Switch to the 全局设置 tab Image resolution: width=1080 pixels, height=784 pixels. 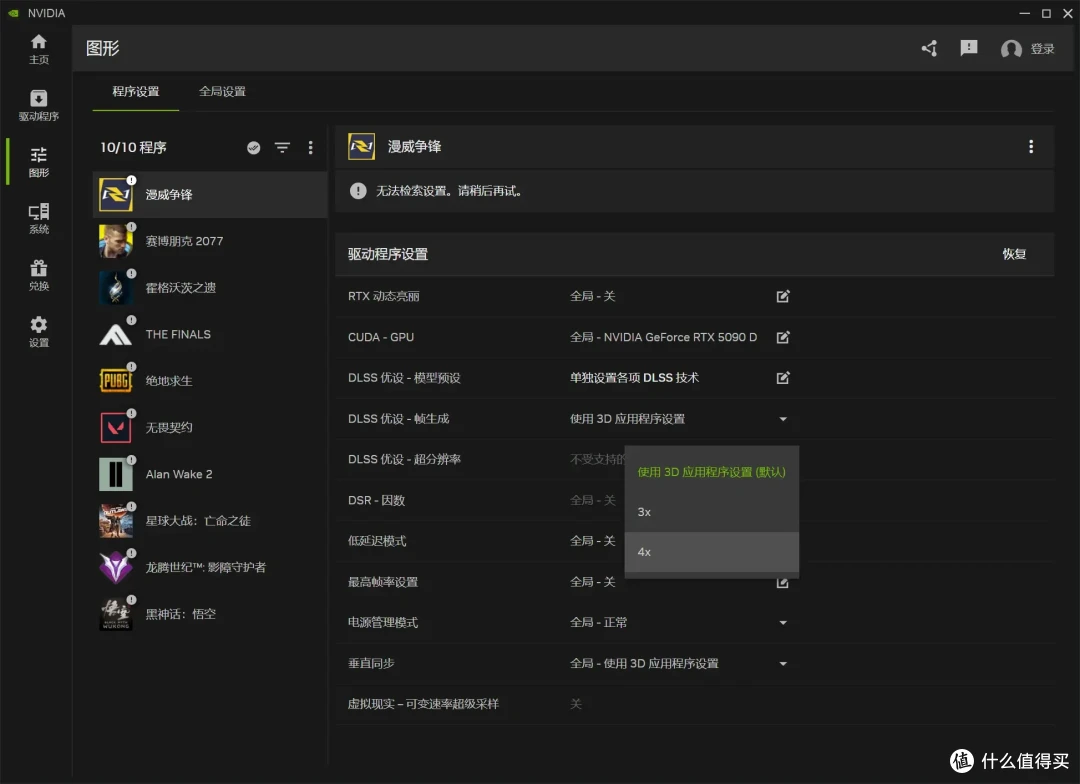tap(222, 92)
